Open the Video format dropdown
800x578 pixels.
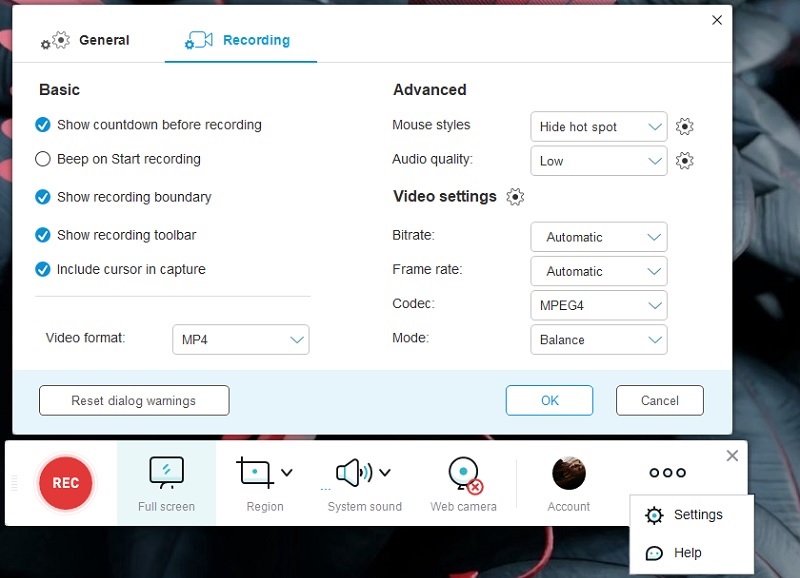pyautogui.click(x=240, y=339)
